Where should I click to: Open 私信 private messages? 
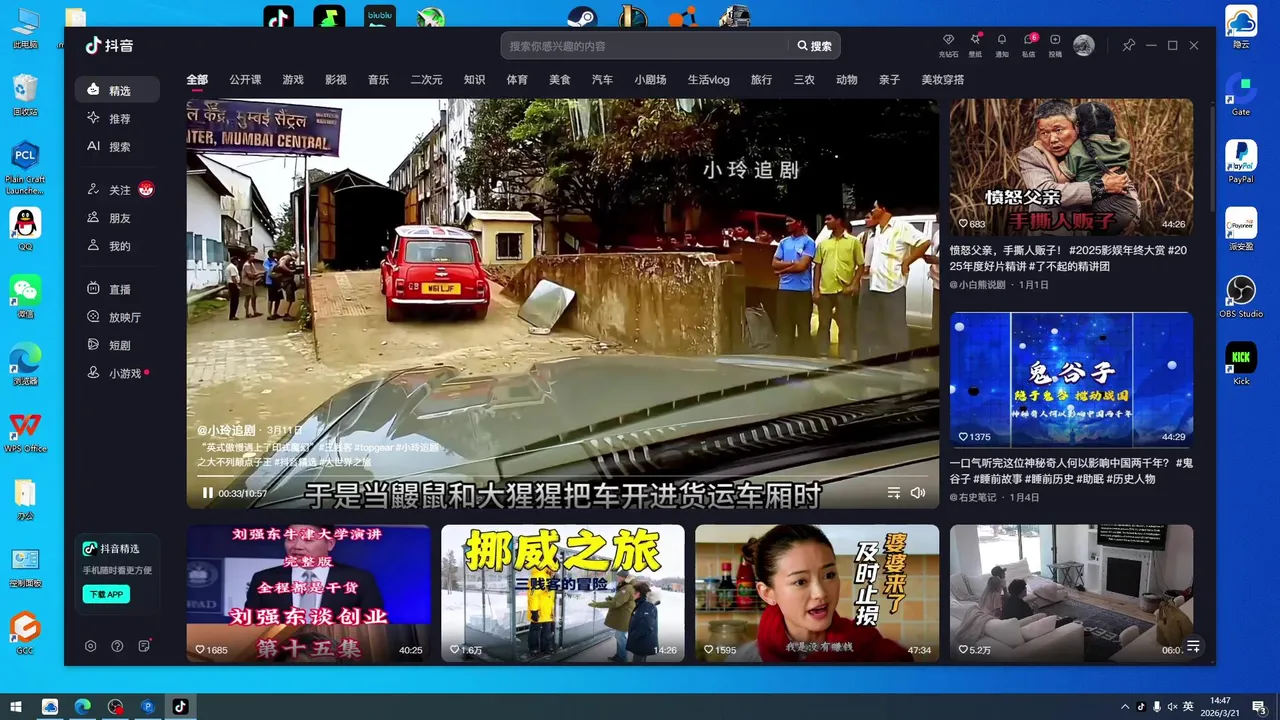[1029, 45]
